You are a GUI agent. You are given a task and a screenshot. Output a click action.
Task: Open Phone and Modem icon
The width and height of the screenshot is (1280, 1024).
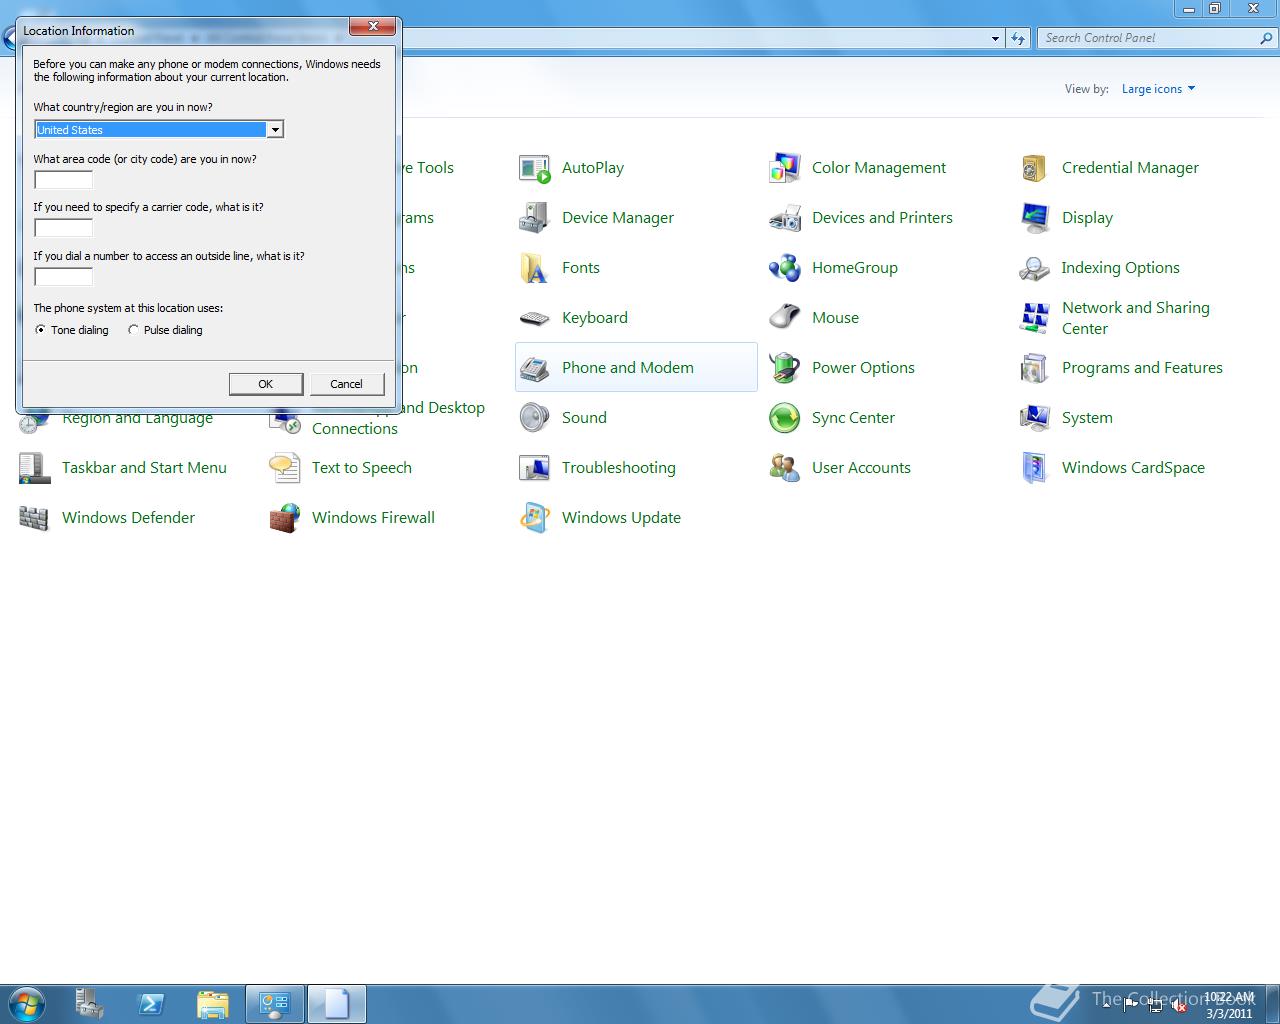535,368
